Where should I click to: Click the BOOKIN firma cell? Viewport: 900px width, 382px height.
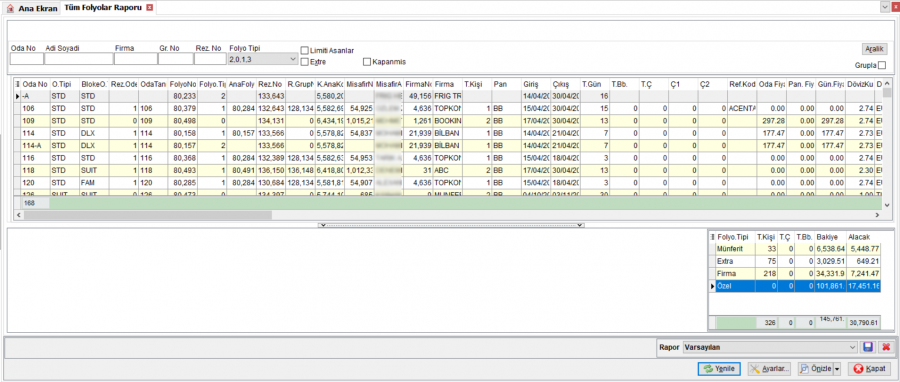(x=448, y=120)
